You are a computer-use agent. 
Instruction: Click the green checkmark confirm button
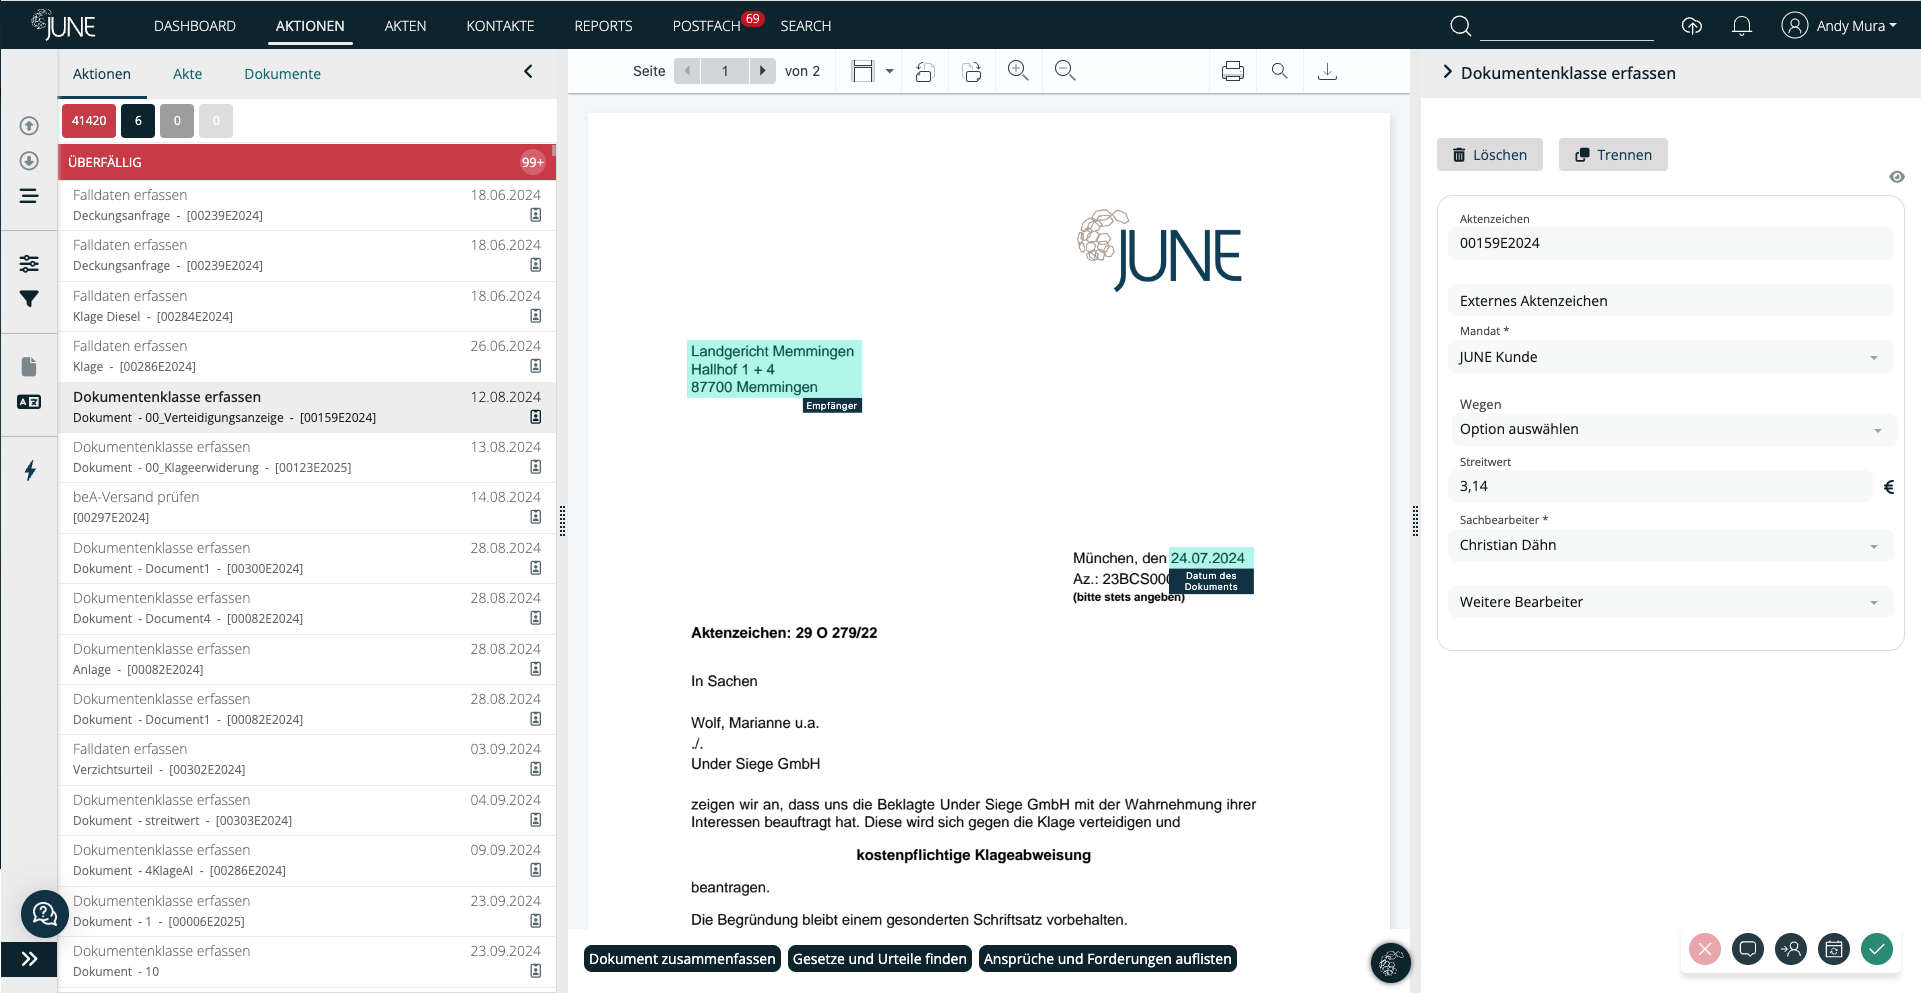[1876, 948]
